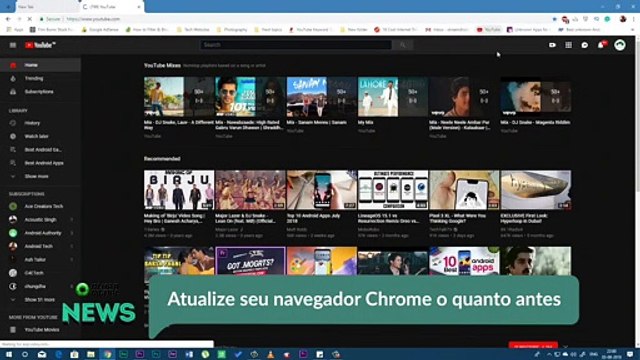The height and width of the screenshot is (360, 640).
Task: Open the Apps bookmark shortcut
Action: point(15,30)
